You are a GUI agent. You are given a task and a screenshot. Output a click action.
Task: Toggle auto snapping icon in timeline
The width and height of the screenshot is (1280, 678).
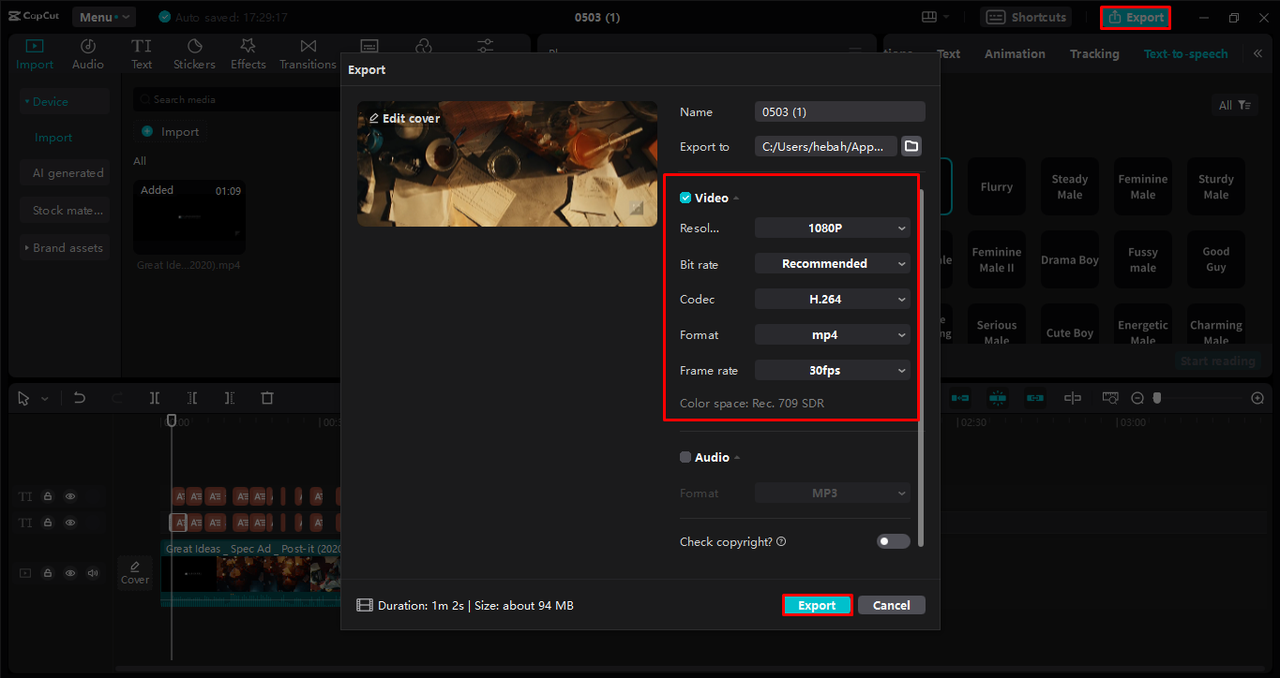[x=997, y=398]
